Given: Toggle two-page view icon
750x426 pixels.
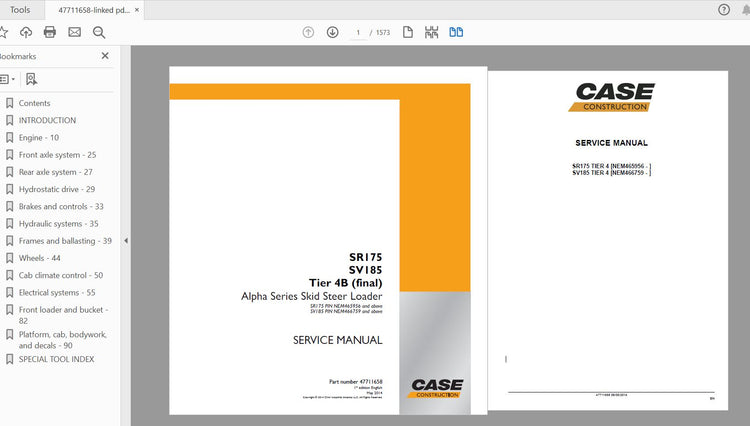Looking at the screenshot, I should click(456, 32).
